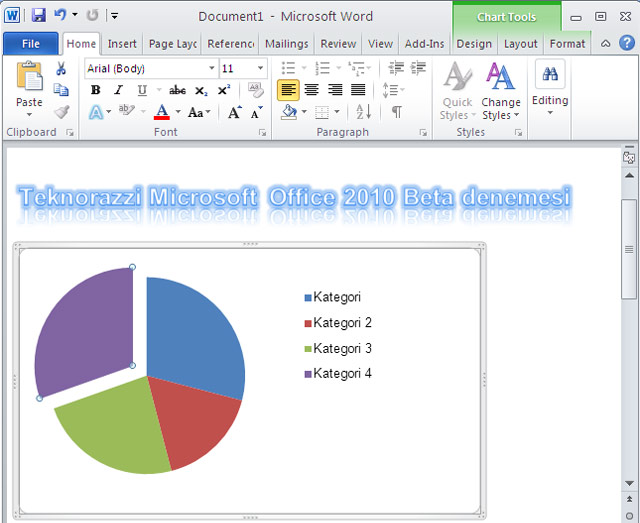This screenshot has height=523, width=640.
Task: Enable justify text alignment
Action: pyautogui.click(x=357, y=91)
